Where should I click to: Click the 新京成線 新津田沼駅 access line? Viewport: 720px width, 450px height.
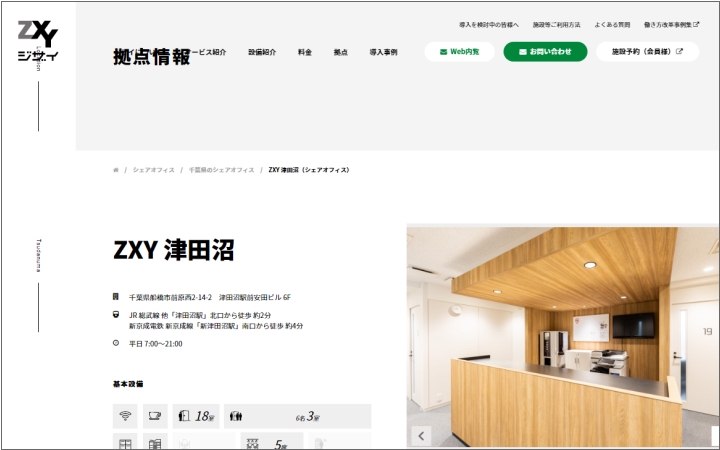[x=216, y=326]
